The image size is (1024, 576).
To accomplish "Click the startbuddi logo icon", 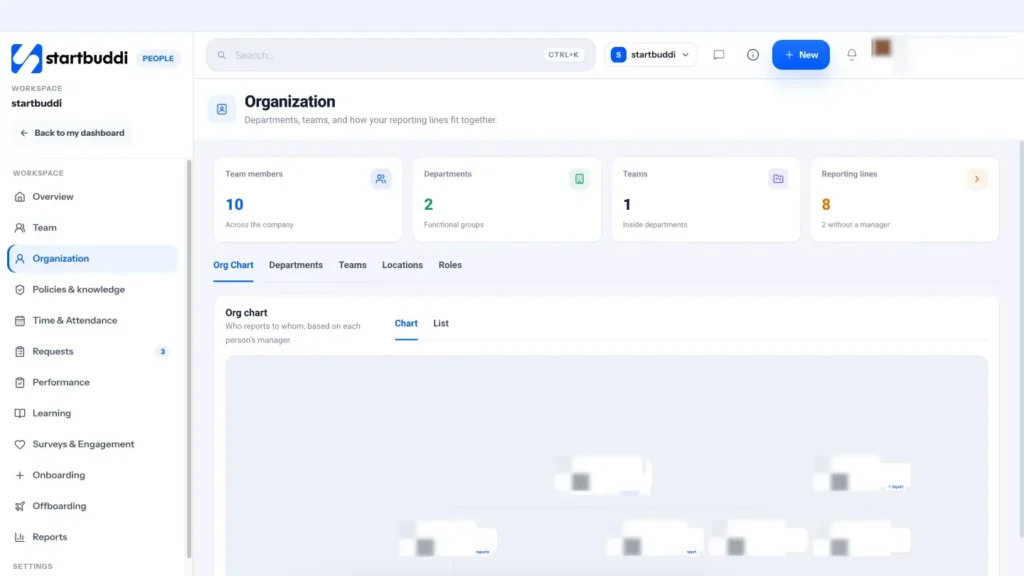I will [27, 58].
